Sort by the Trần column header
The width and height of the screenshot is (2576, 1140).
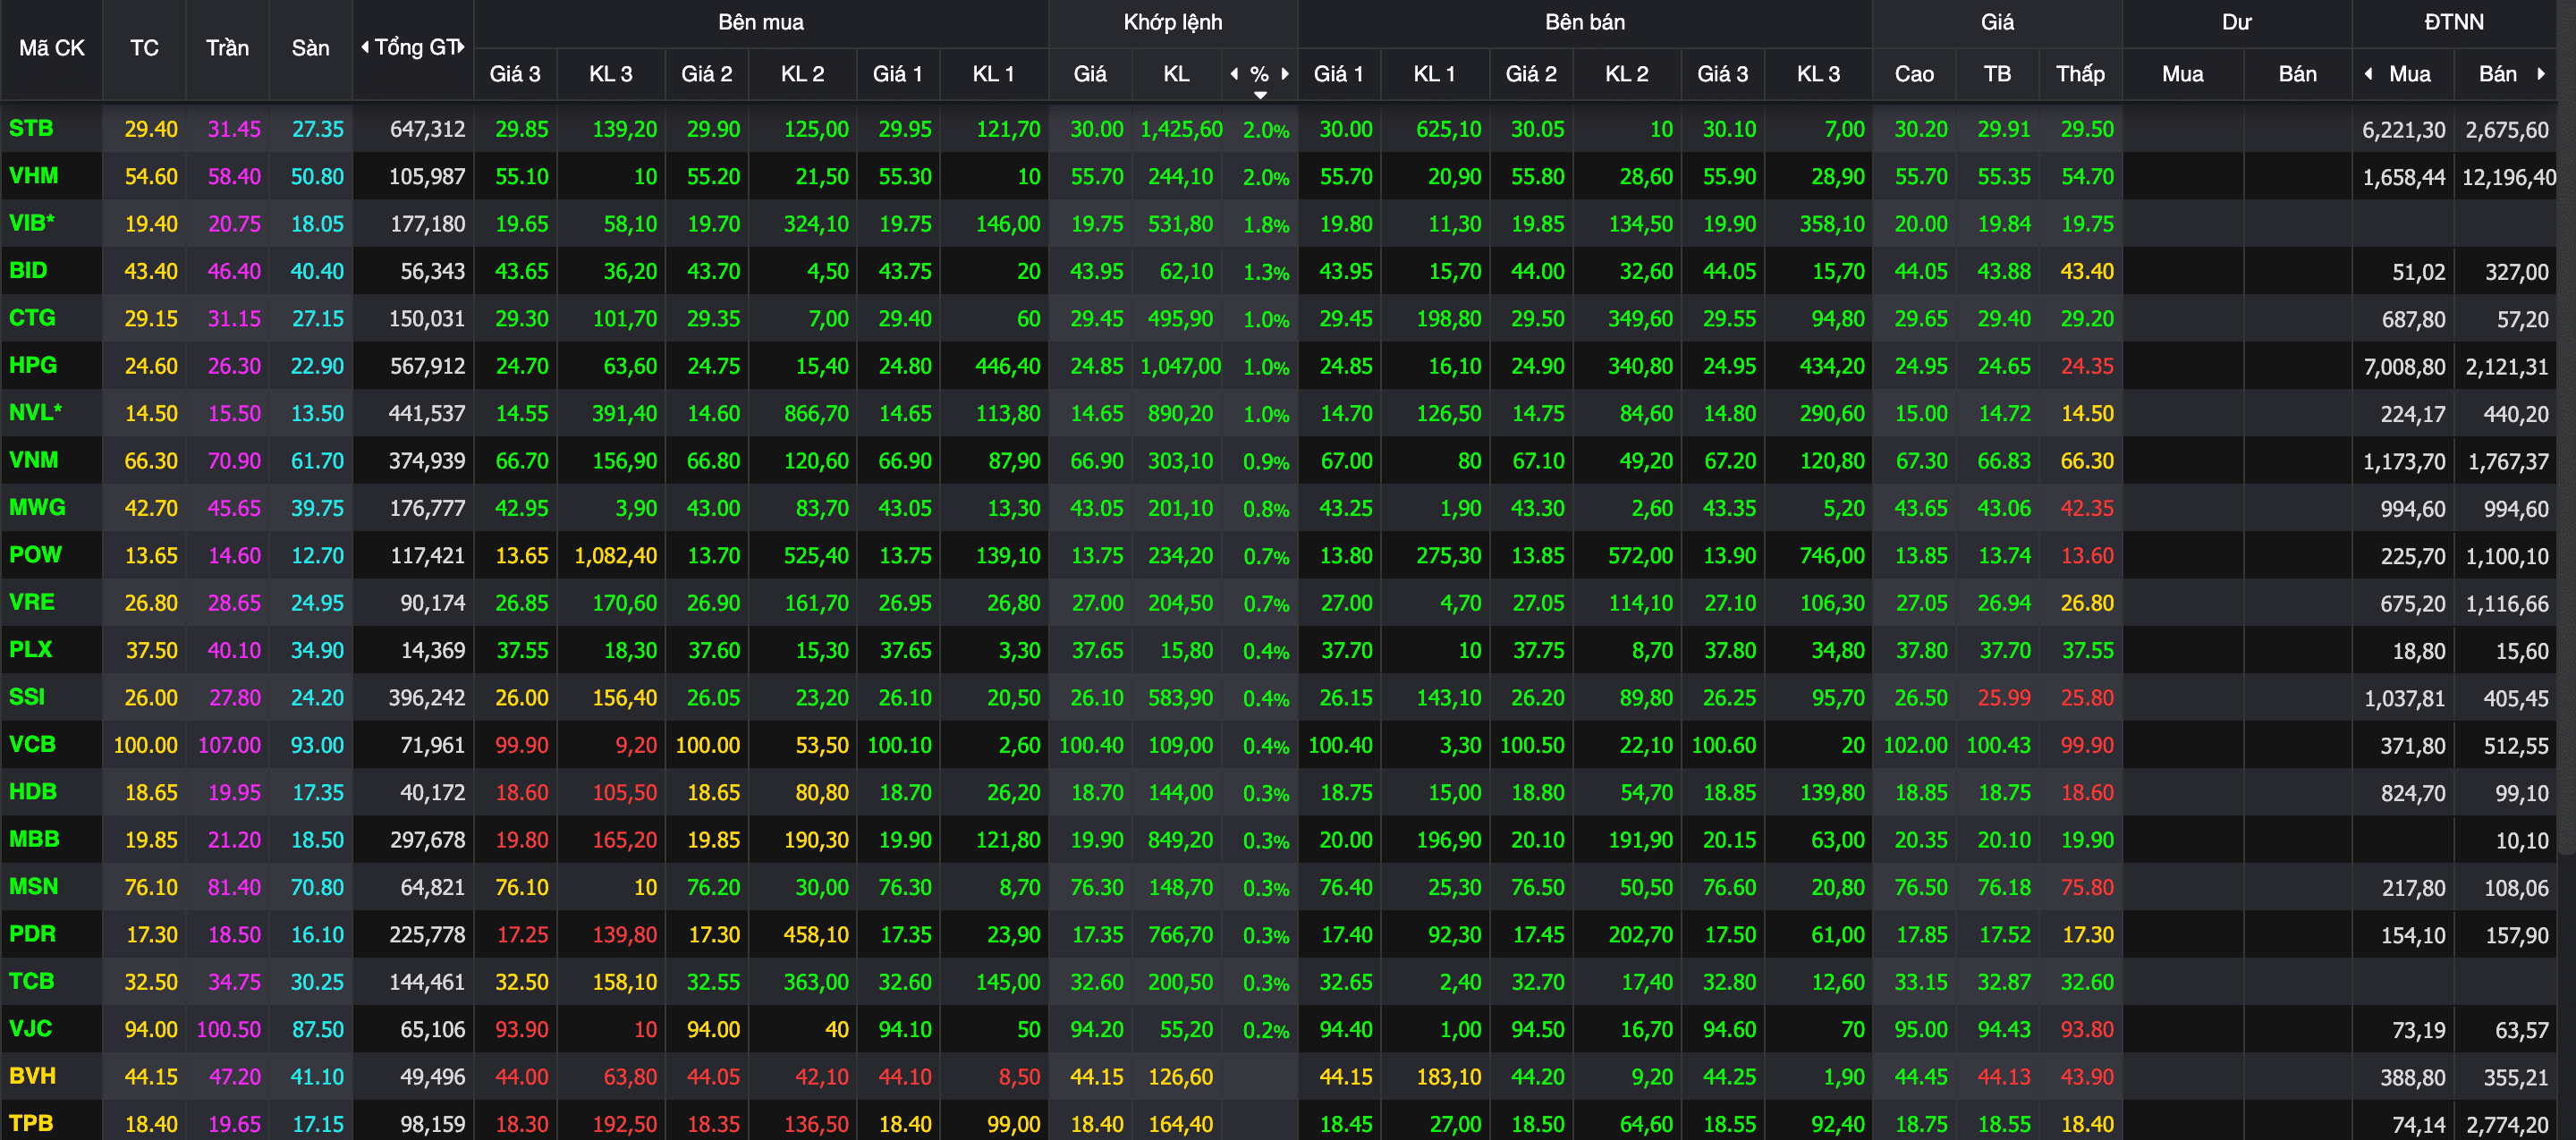(x=227, y=48)
